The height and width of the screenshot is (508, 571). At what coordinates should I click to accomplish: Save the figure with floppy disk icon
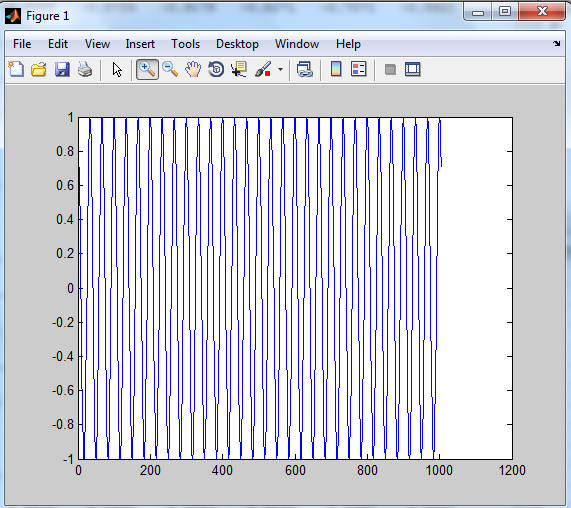pos(62,69)
